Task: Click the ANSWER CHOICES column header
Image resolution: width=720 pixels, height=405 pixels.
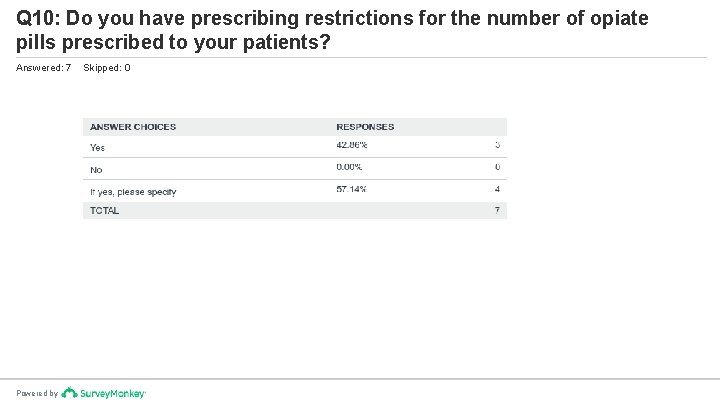Action: [x=133, y=127]
